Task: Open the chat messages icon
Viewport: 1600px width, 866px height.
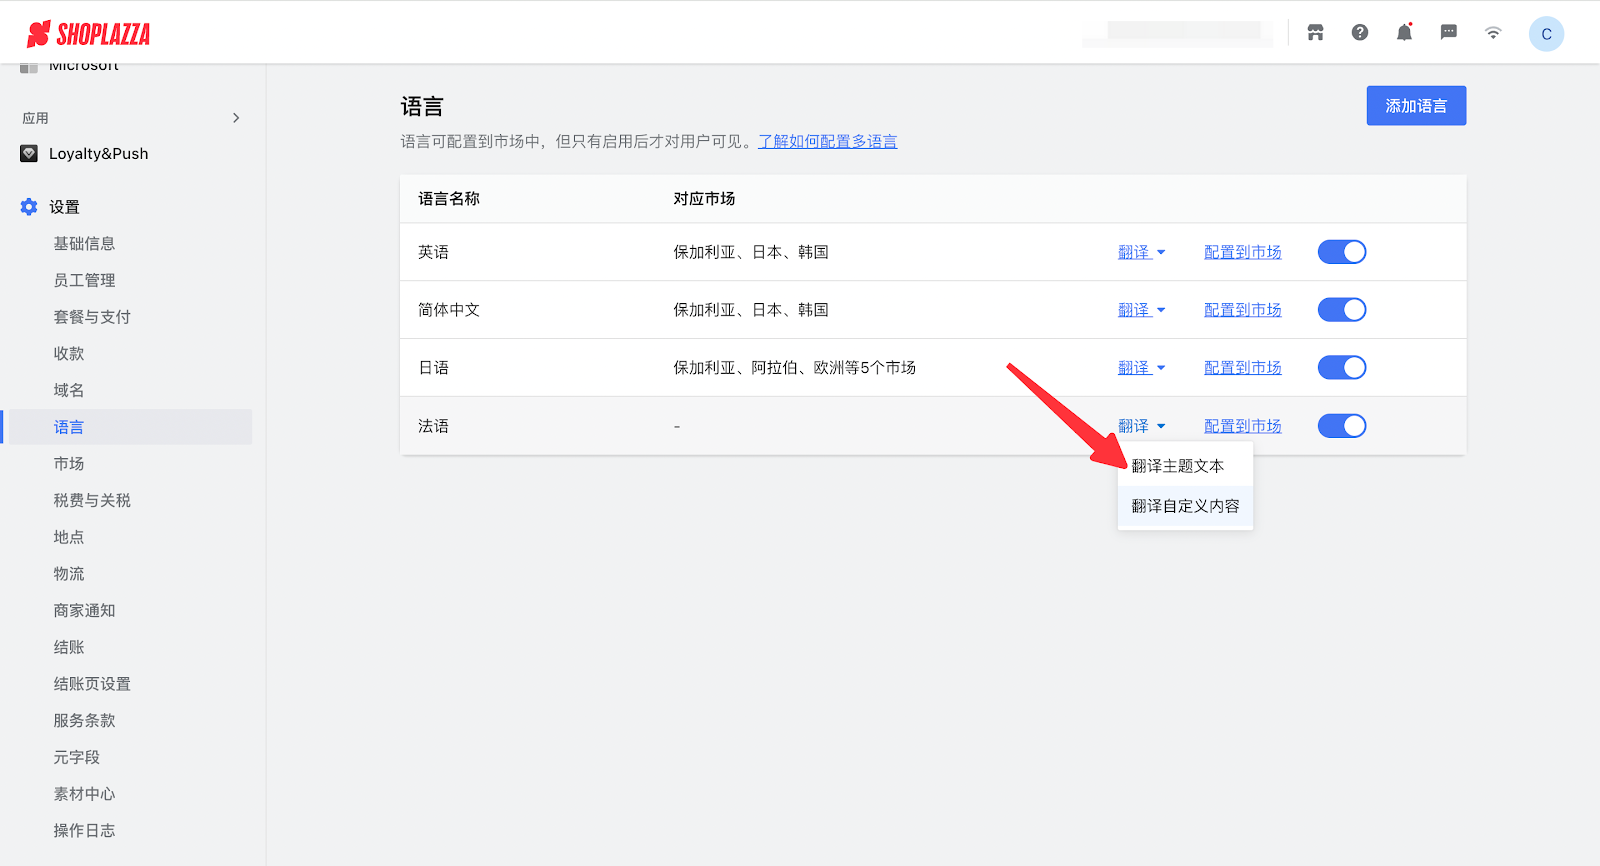Action: pos(1448,33)
